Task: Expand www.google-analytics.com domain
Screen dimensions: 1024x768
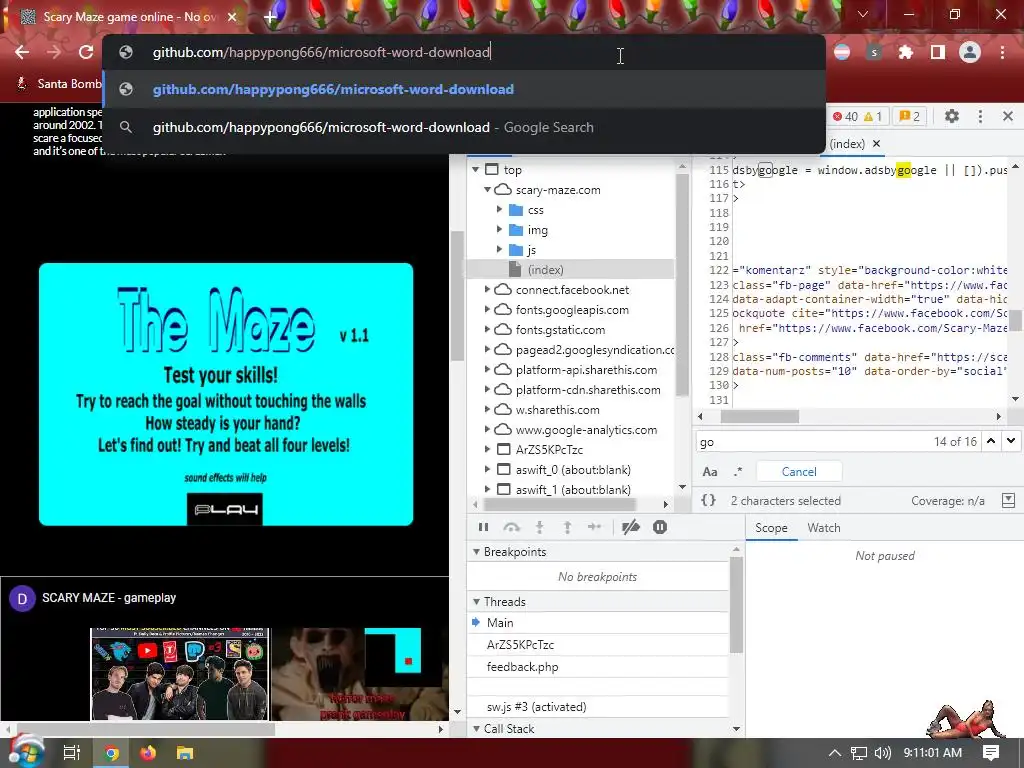Action: point(487,430)
